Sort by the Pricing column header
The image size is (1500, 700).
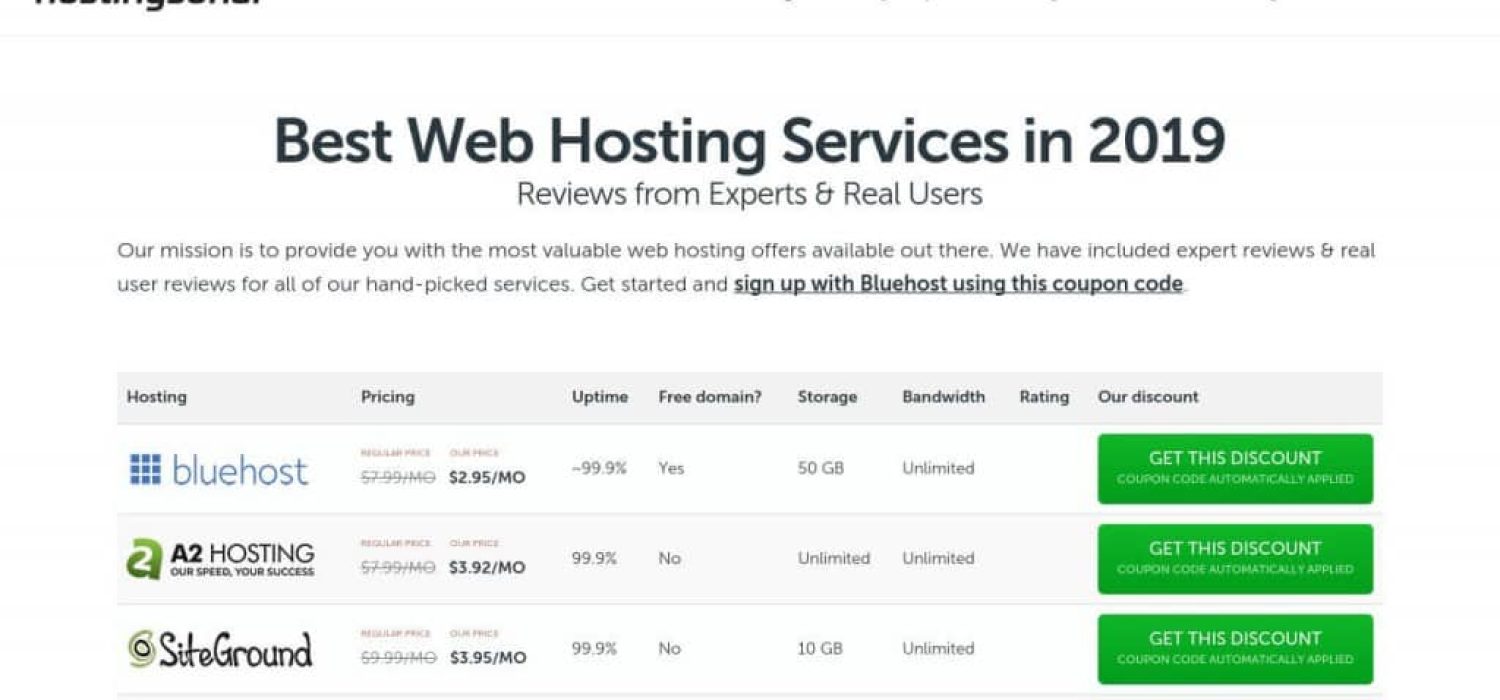[387, 397]
